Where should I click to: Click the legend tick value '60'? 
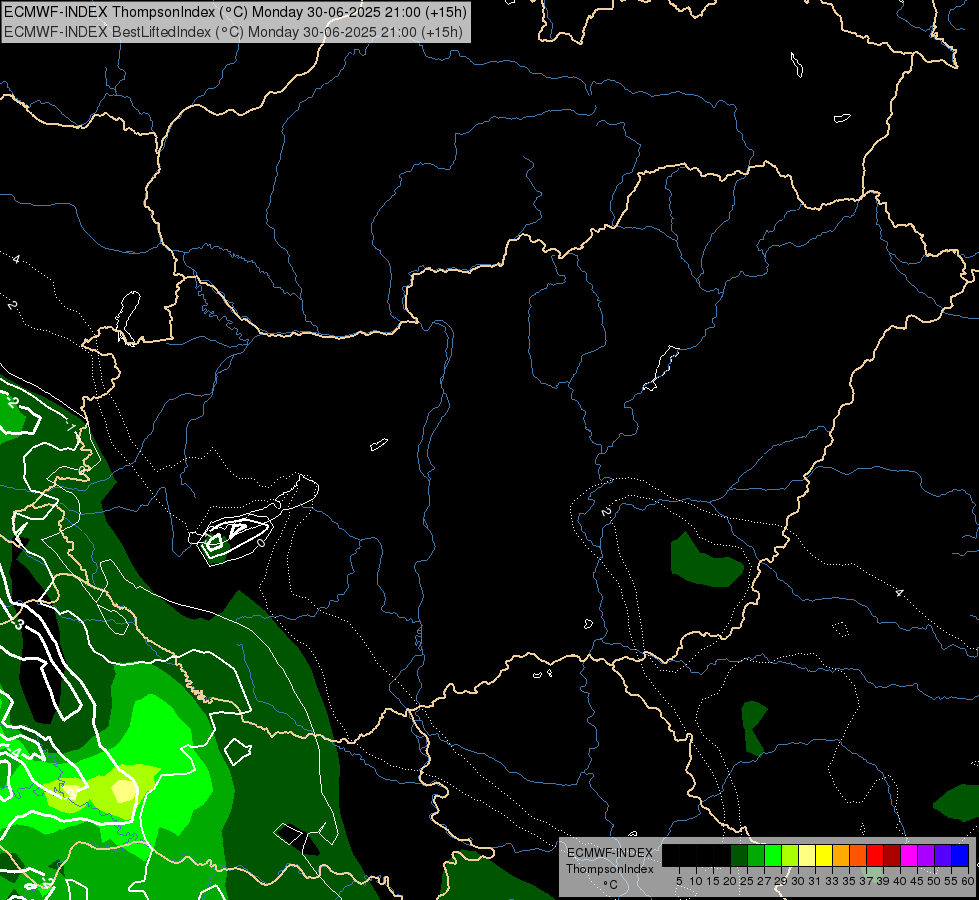968,881
